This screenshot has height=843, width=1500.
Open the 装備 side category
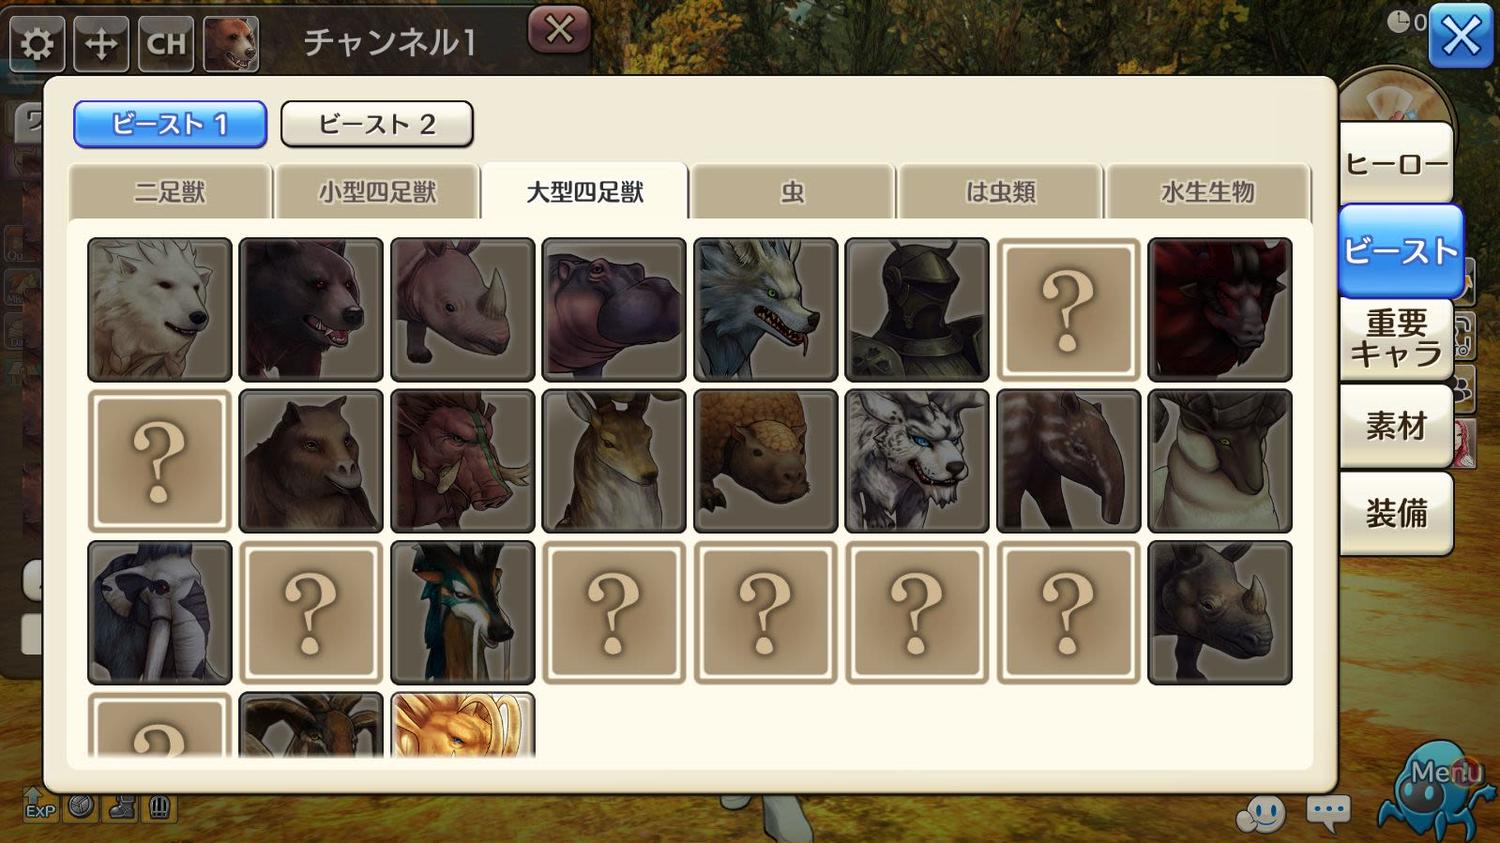click(1396, 514)
